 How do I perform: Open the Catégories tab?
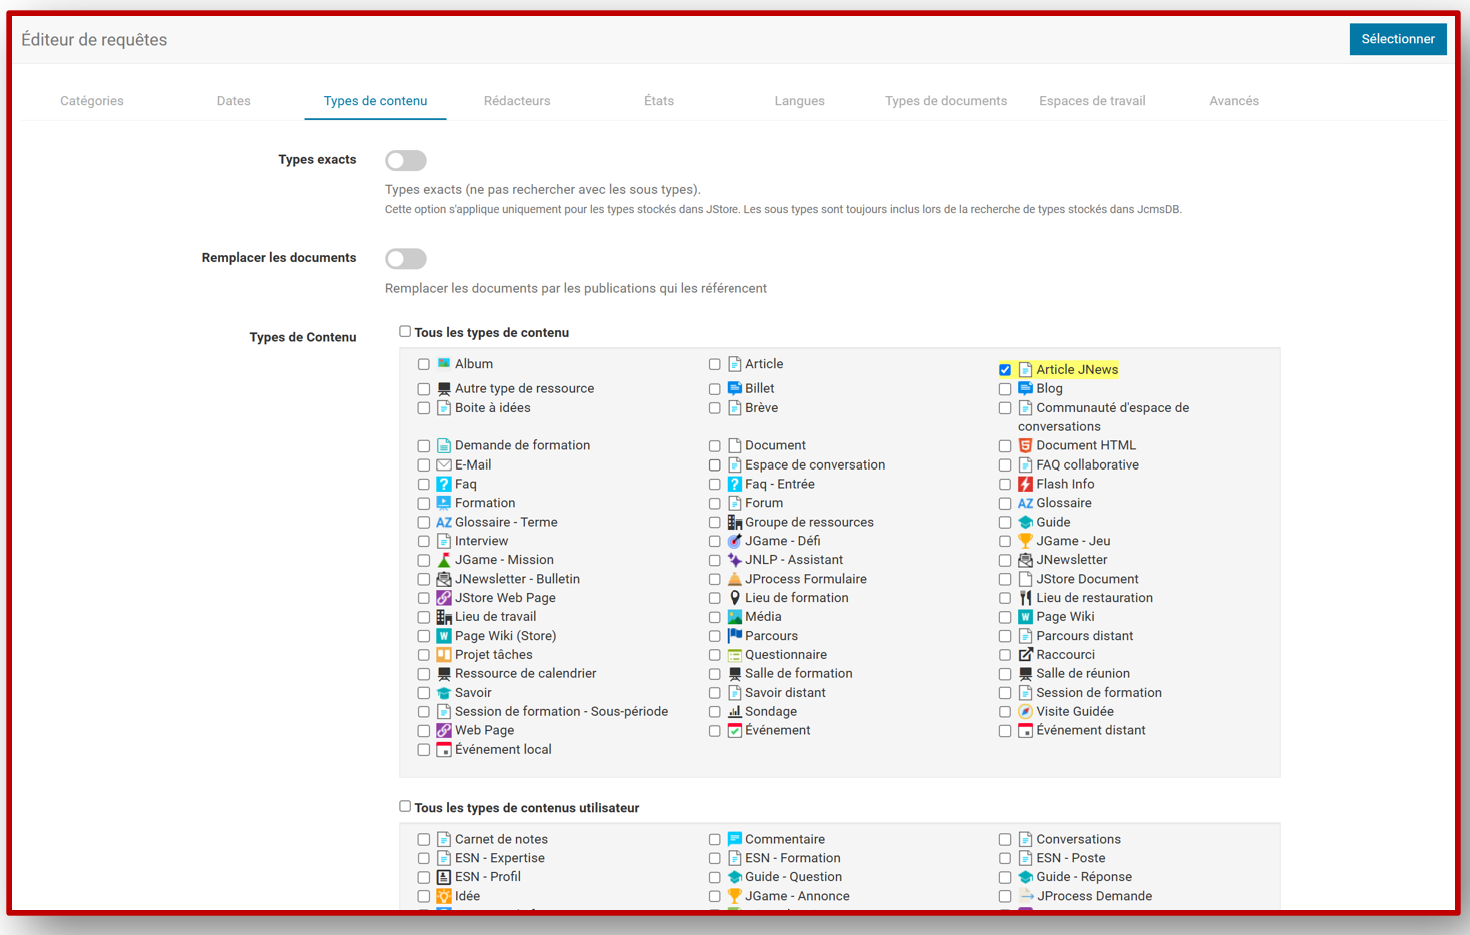tap(92, 101)
